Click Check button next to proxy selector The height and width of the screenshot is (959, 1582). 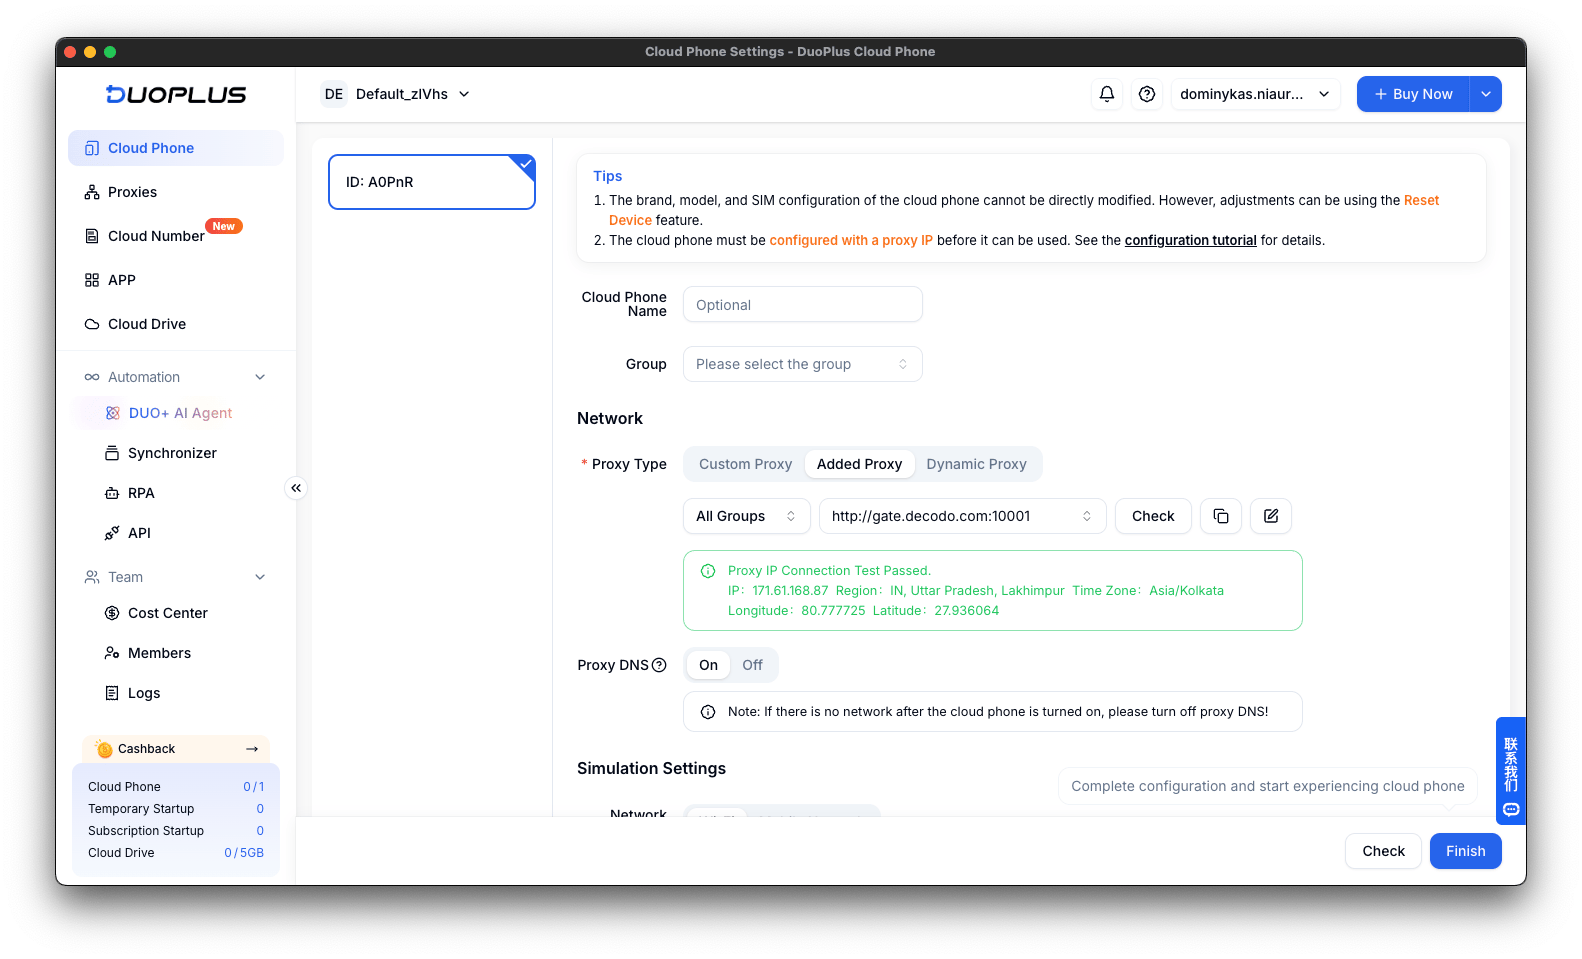tap(1153, 516)
